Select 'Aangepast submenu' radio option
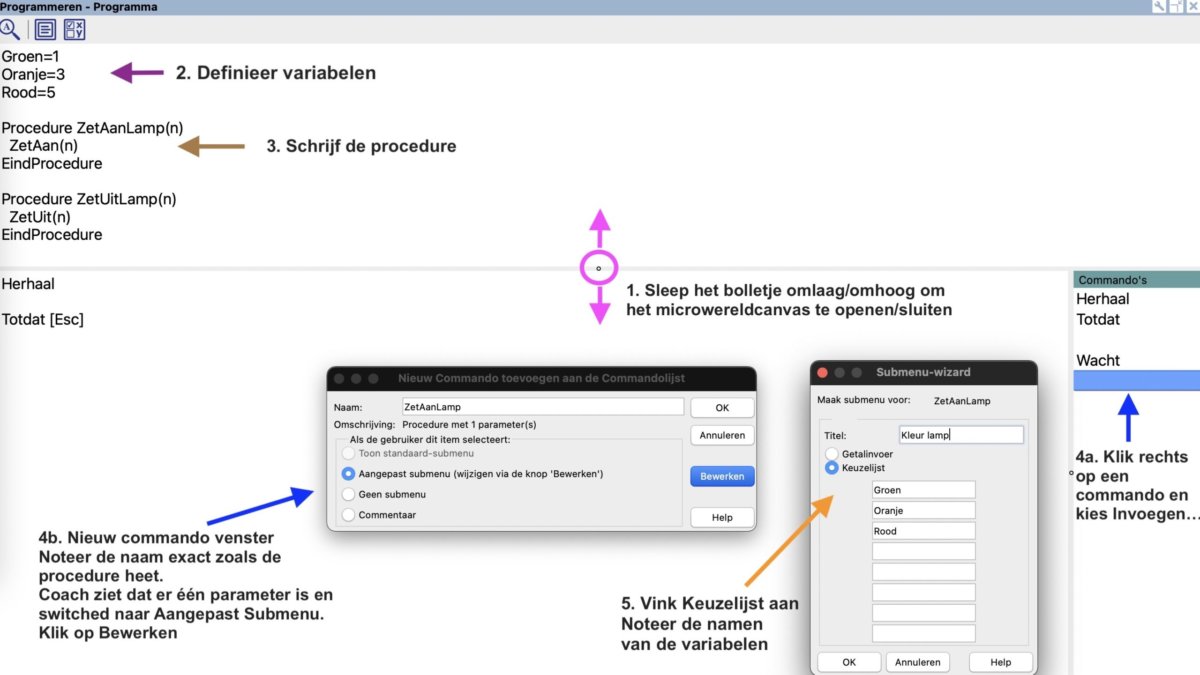Image resolution: width=1200 pixels, height=675 pixels. [x=348, y=474]
